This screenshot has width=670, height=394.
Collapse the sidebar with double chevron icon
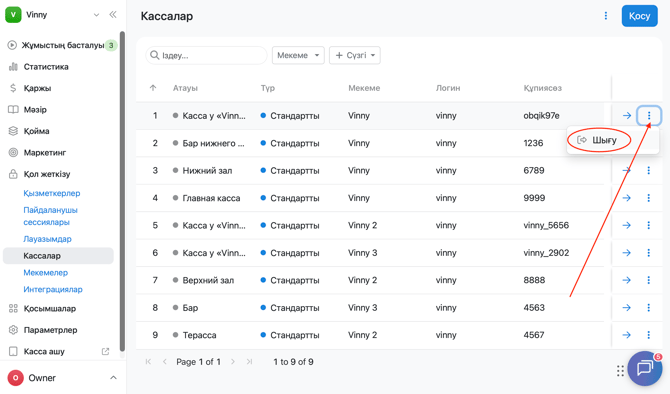coord(113,15)
